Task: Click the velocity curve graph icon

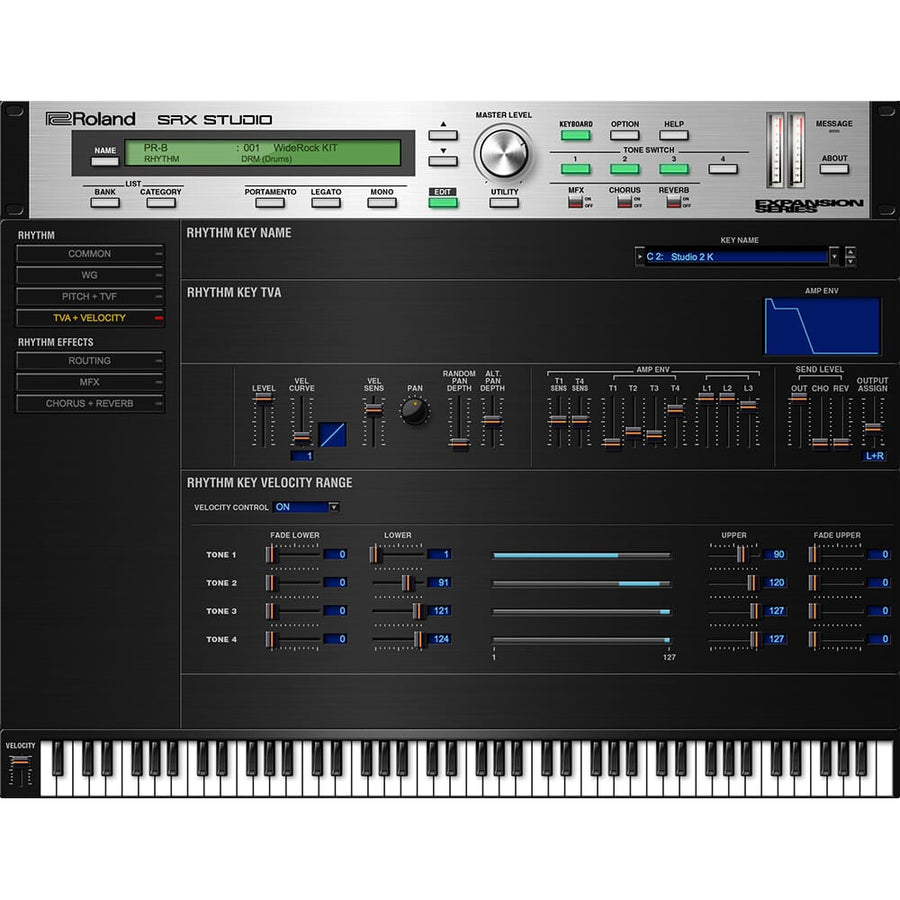Action: (332, 435)
